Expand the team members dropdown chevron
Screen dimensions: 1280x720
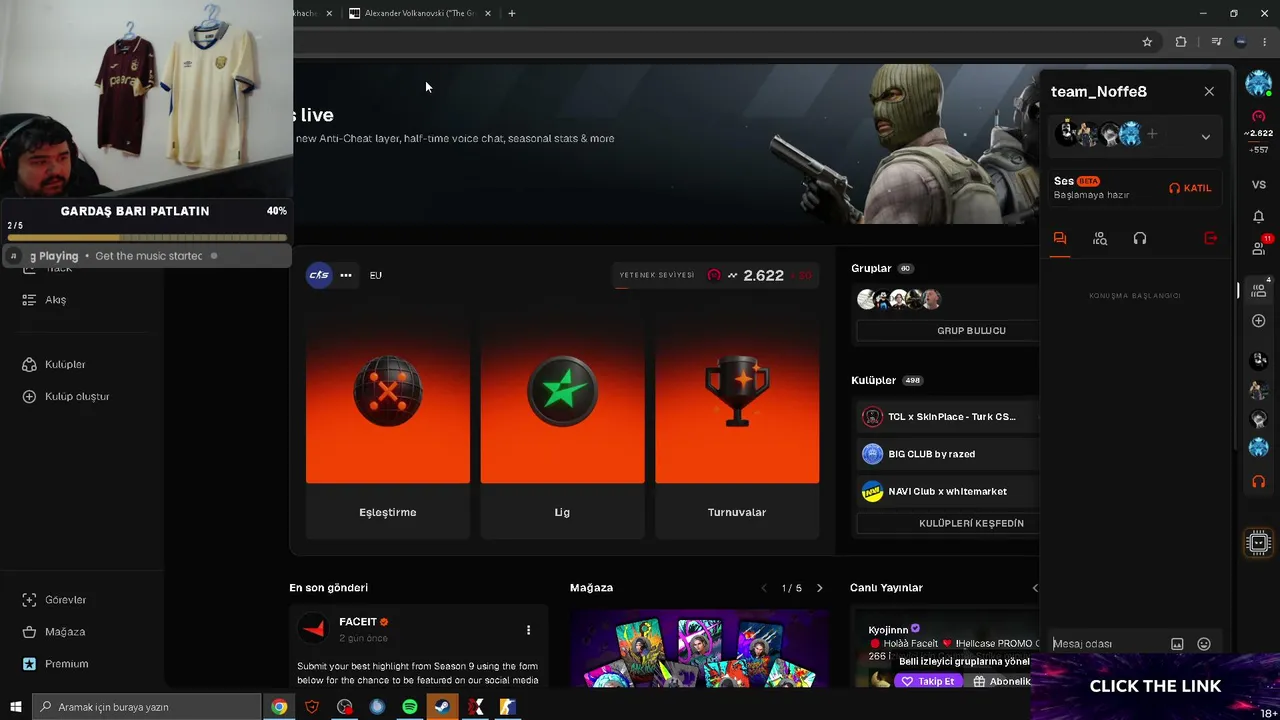click(1205, 137)
